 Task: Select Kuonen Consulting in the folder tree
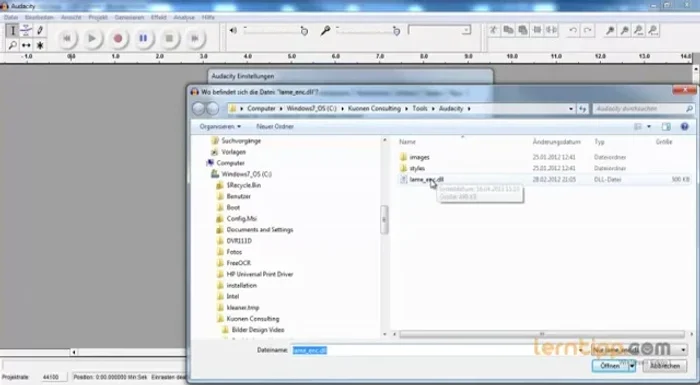(253, 319)
